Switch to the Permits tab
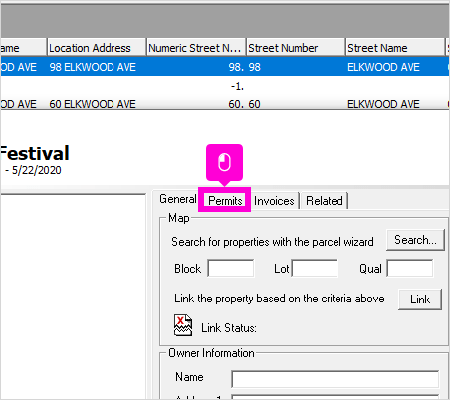Screen dimensions: 450x400 225,201
